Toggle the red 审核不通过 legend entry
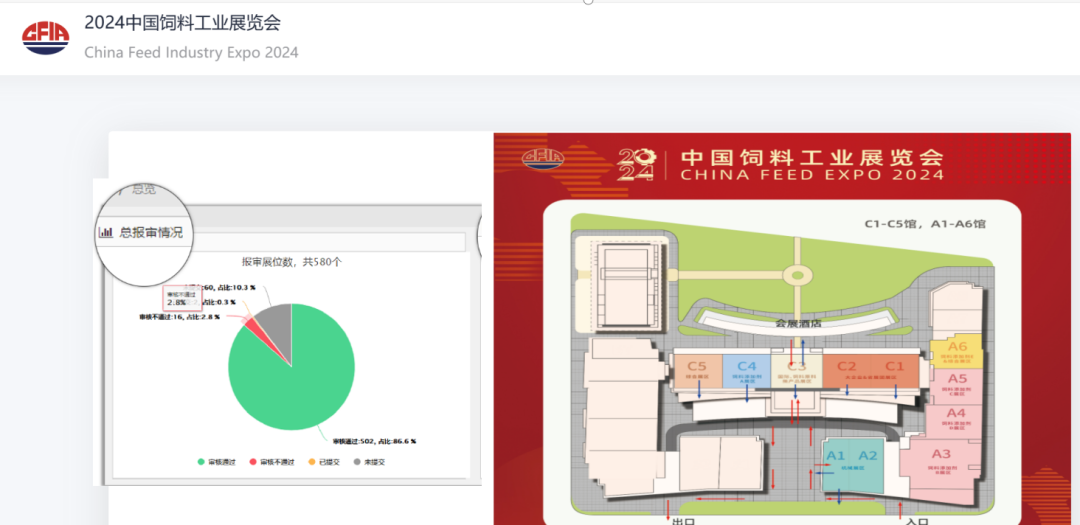 pyautogui.click(x=271, y=462)
